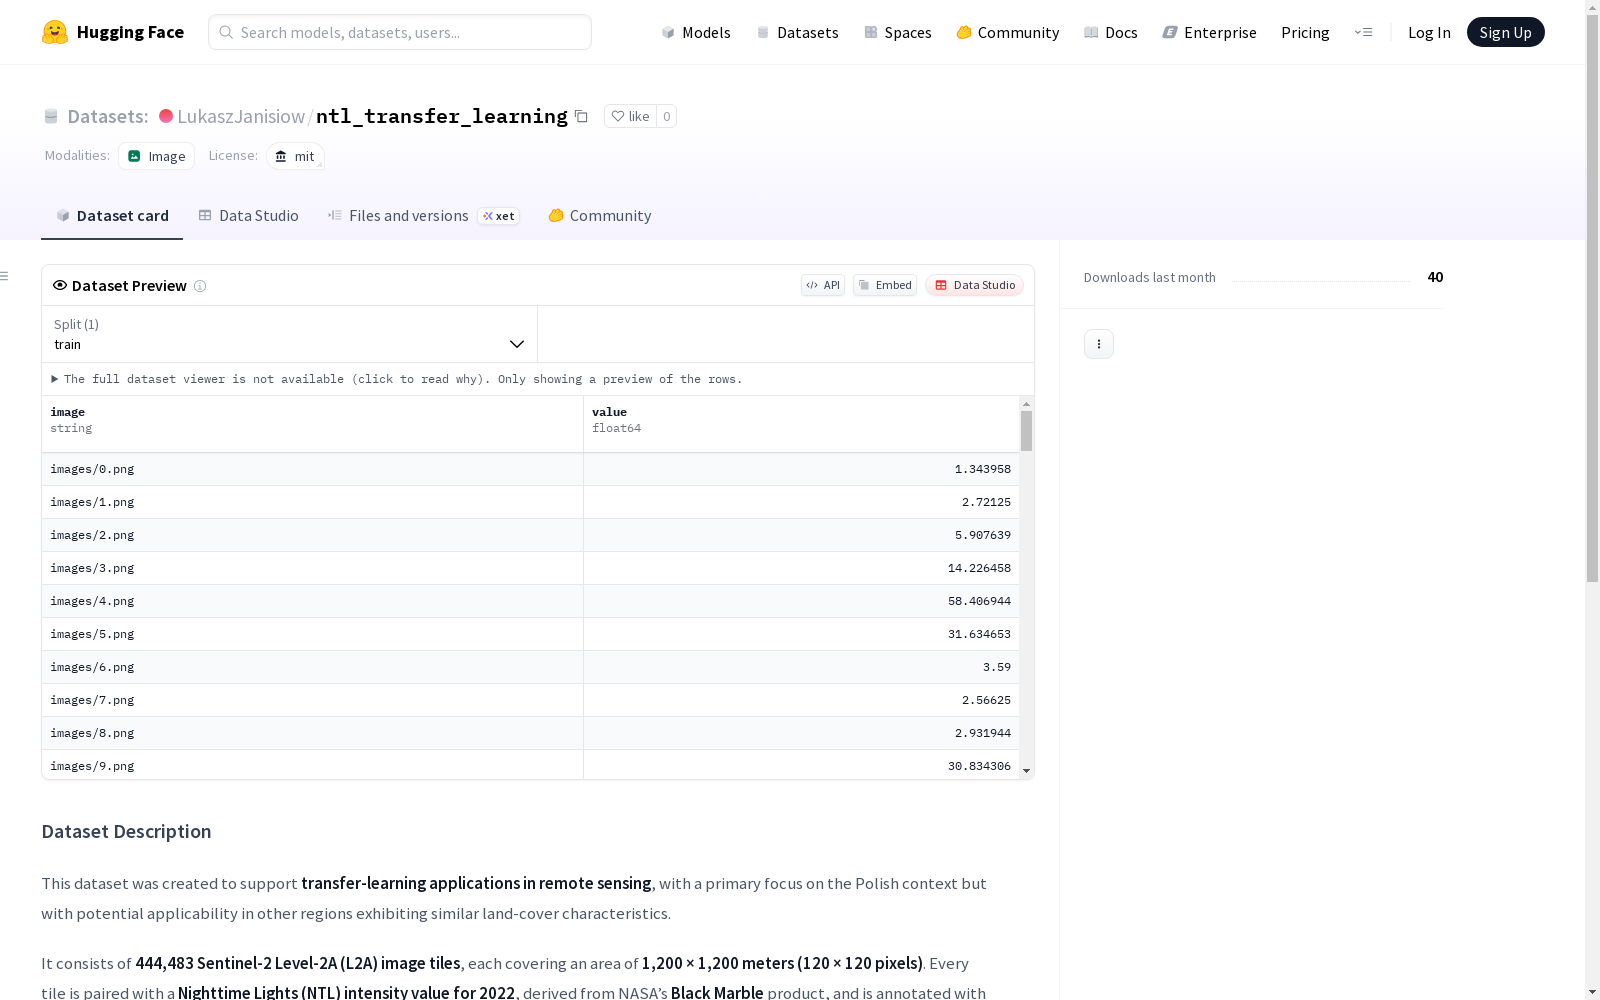Click the value 58.406944
This screenshot has width=1600, height=1000.
click(980, 601)
